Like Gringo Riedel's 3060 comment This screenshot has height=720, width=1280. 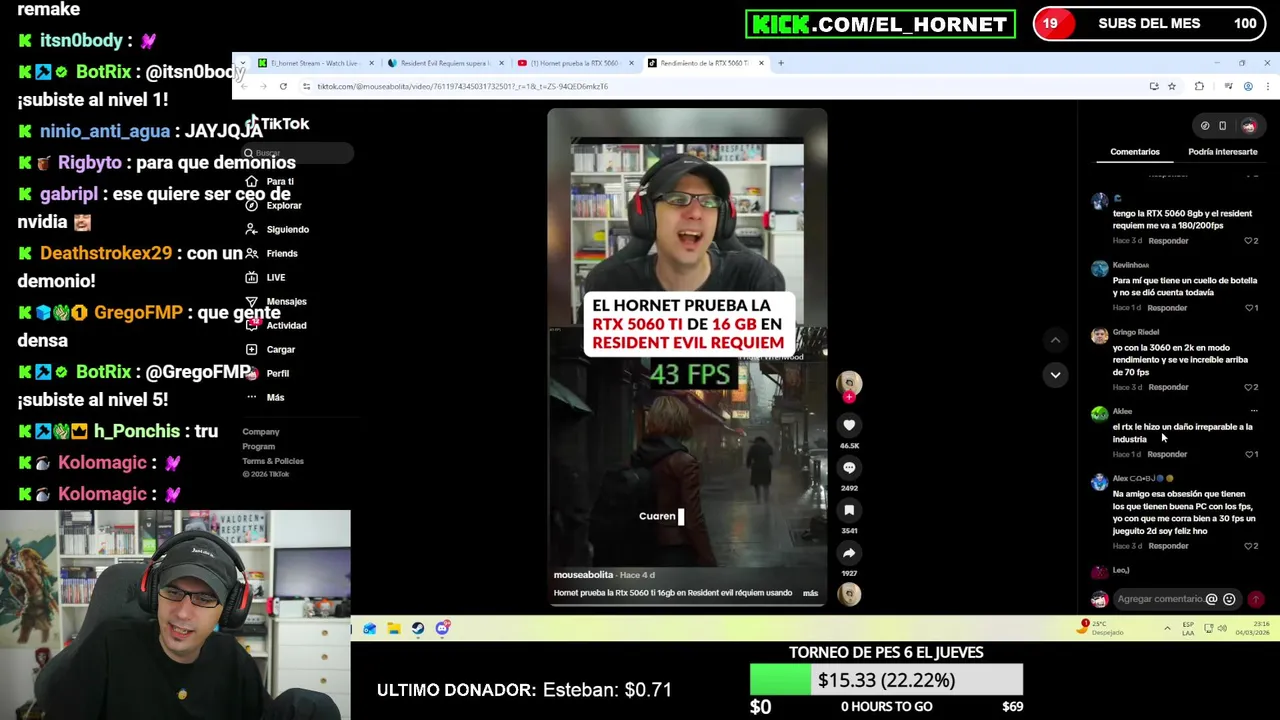point(1250,387)
